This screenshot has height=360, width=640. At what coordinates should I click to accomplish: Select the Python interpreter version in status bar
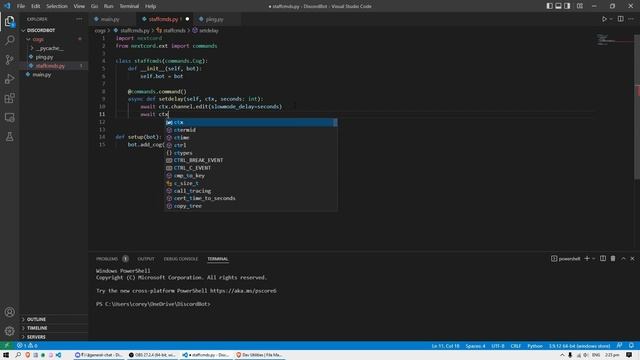pos(579,346)
